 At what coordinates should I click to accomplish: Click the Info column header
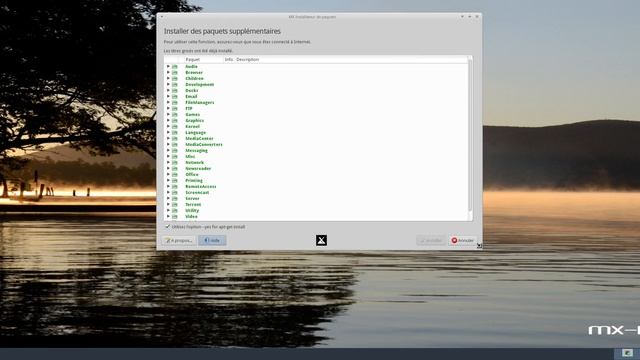tap(229, 60)
